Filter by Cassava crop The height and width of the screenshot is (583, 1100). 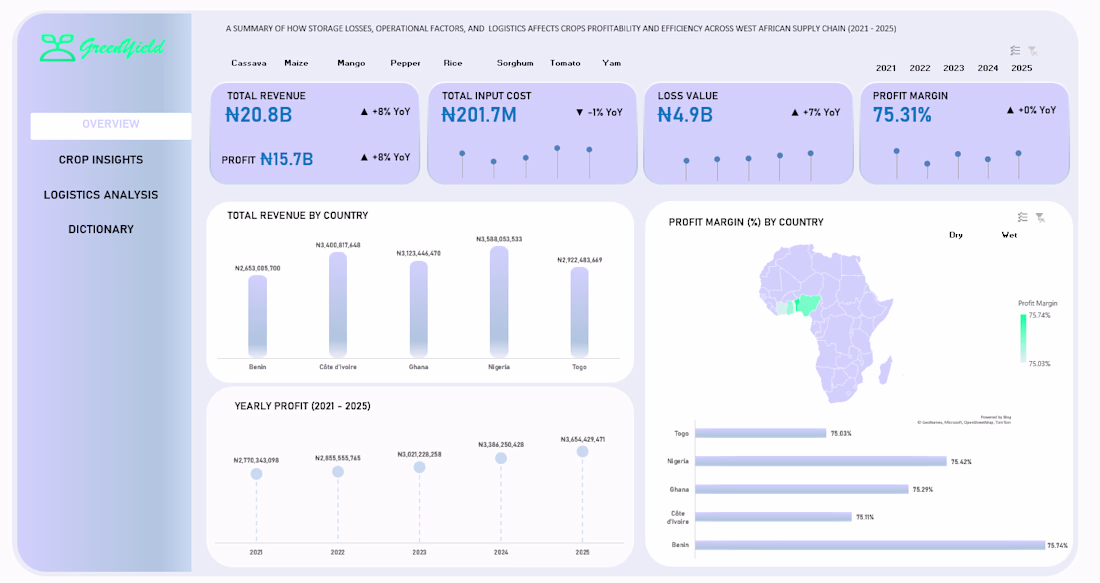click(249, 63)
